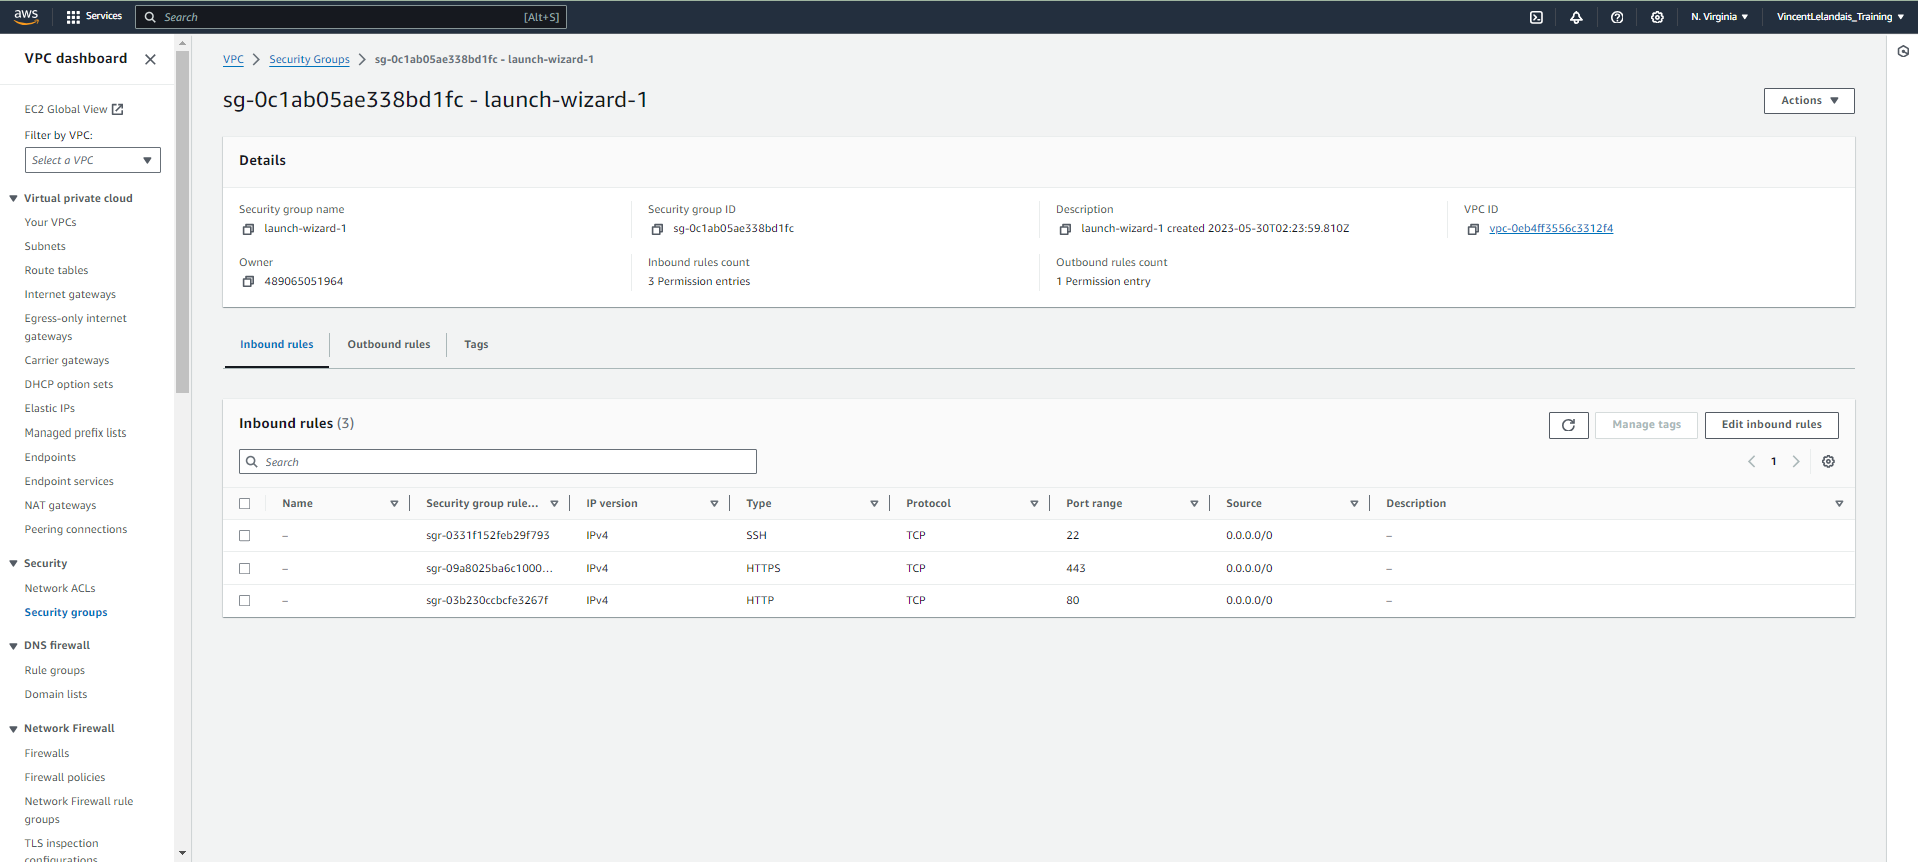Open the CloudShell icon in top bar
The image size is (1918, 862).
(x=1536, y=17)
